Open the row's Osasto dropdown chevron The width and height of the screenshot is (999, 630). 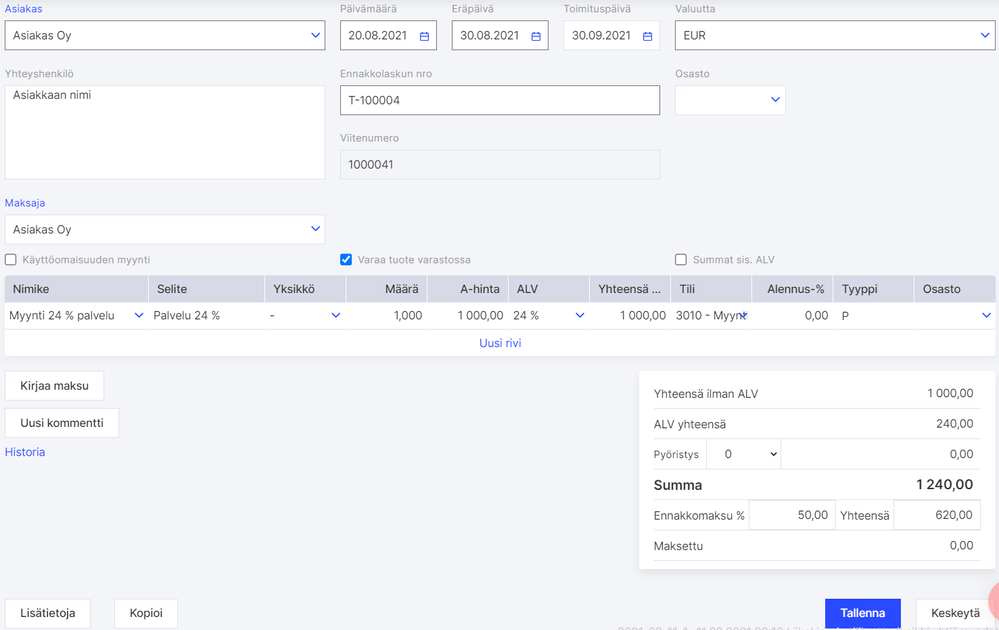(x=986, y=315)
